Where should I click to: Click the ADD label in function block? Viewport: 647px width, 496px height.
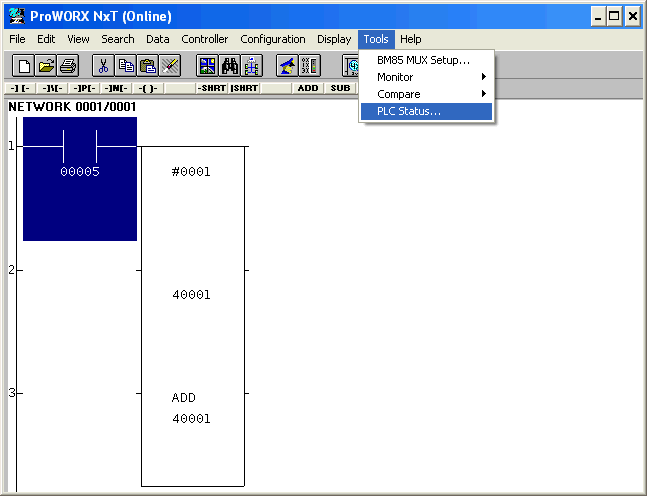tap(184, 398)
